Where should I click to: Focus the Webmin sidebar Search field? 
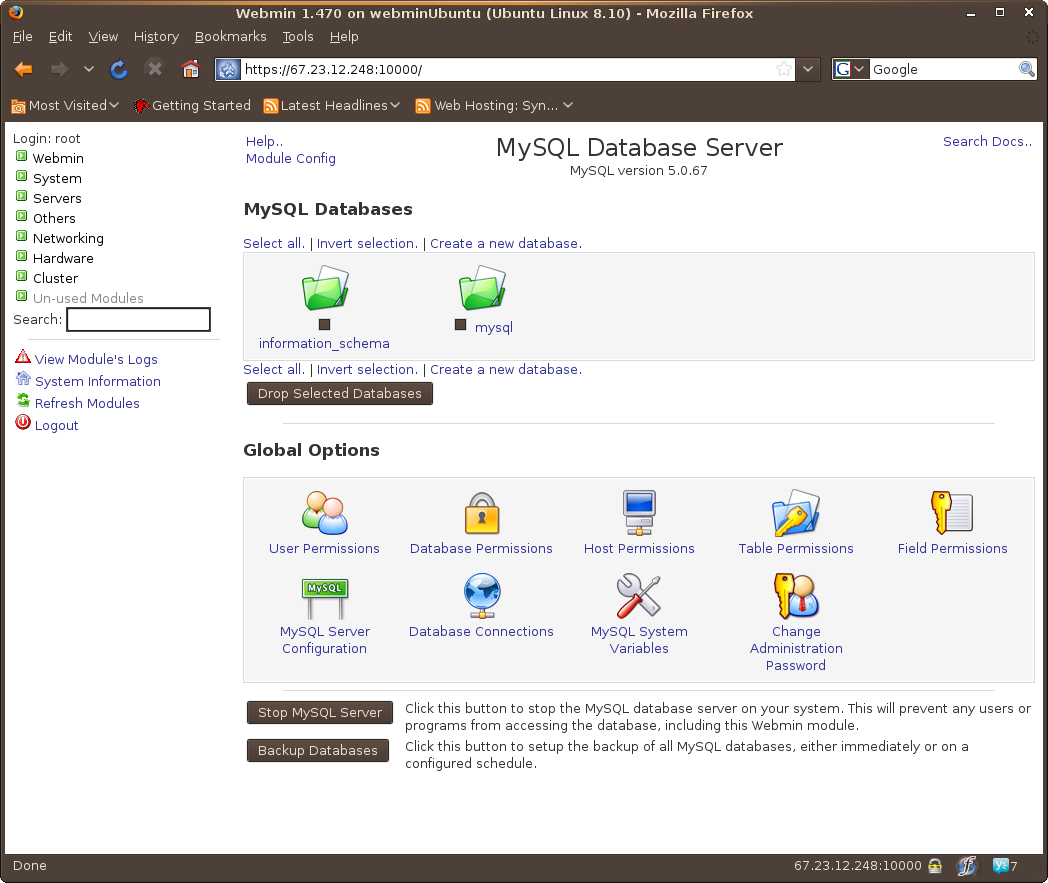(x=138, y=320)
